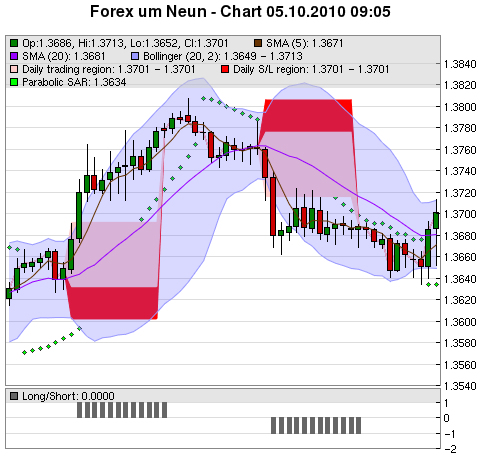Click the Daily trading region legend label
This screenshot has height=457, width=480.
click(x=109, y=69)
